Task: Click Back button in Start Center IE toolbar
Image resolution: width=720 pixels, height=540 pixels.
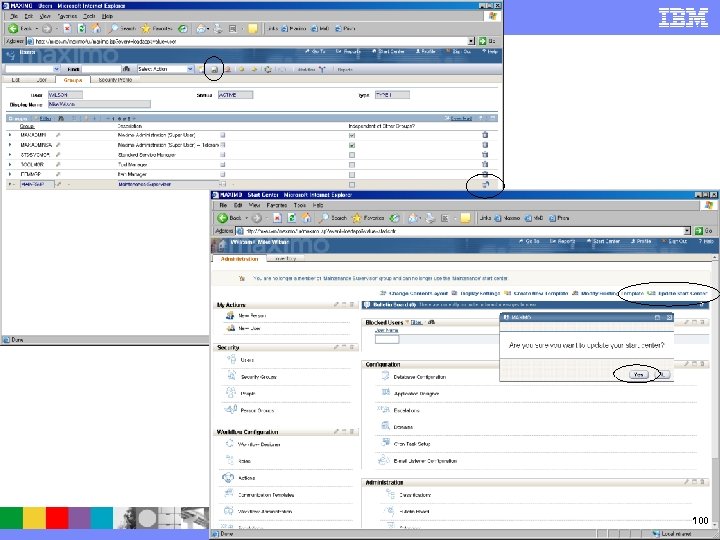Action: pos(230,218)
